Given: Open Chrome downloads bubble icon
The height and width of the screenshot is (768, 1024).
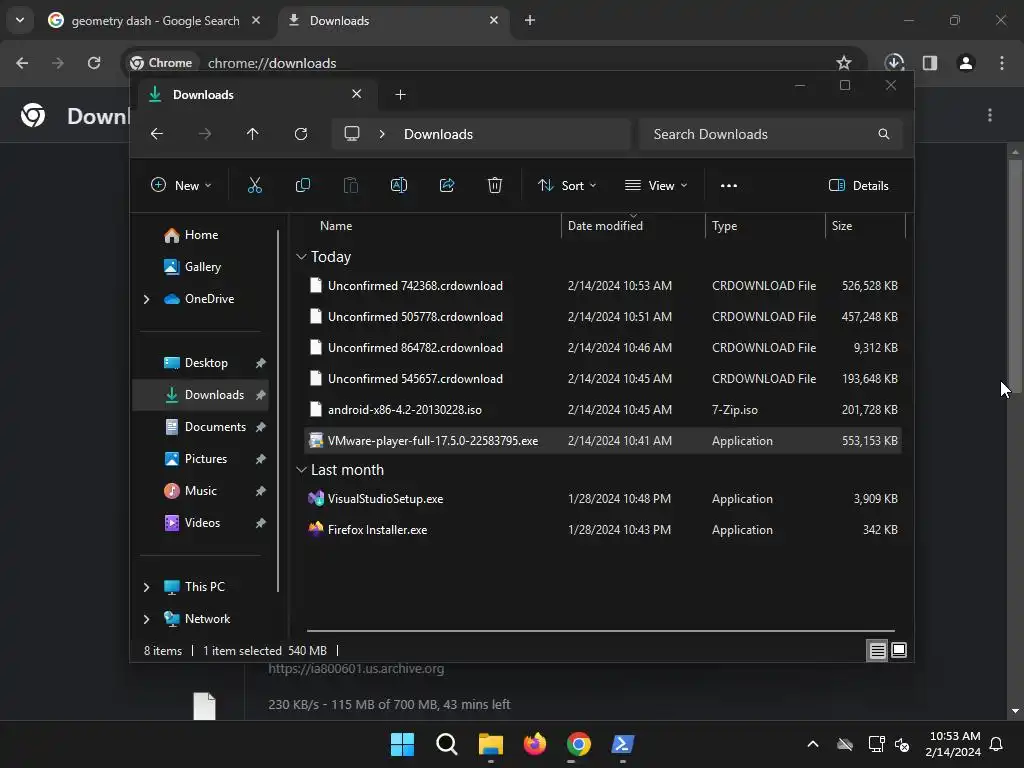Looking at the screenshot, I should (894, 63).
